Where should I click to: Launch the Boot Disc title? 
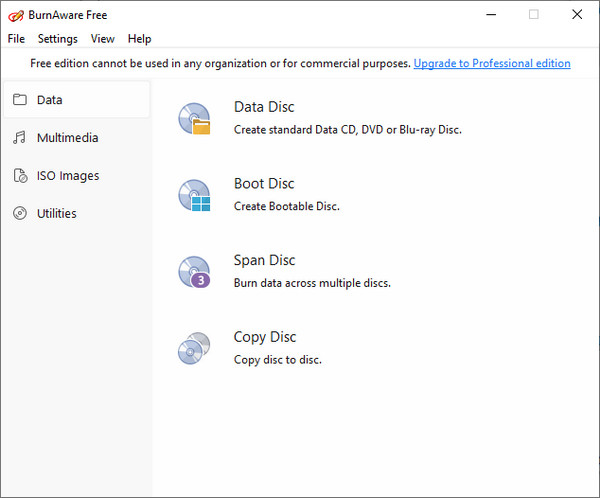tap(264, 184)
